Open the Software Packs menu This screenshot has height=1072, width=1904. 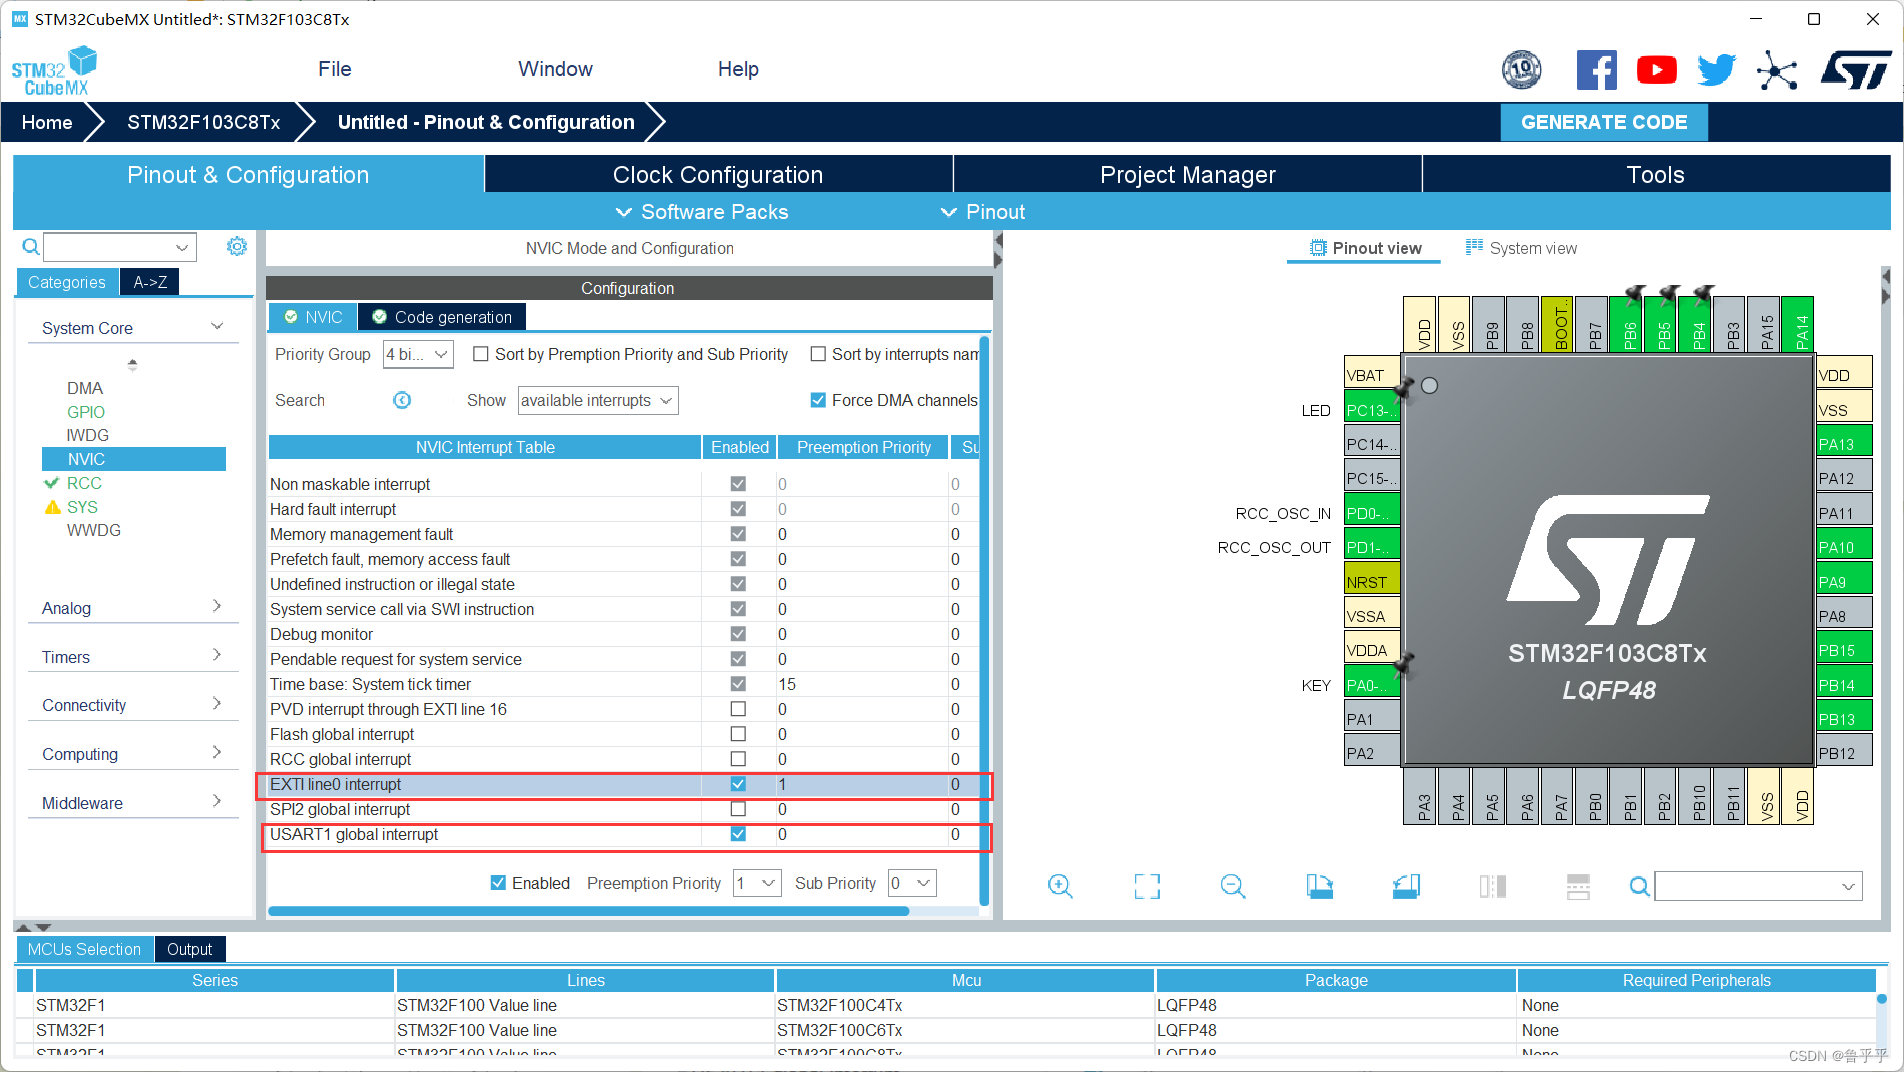click(702, 212)
